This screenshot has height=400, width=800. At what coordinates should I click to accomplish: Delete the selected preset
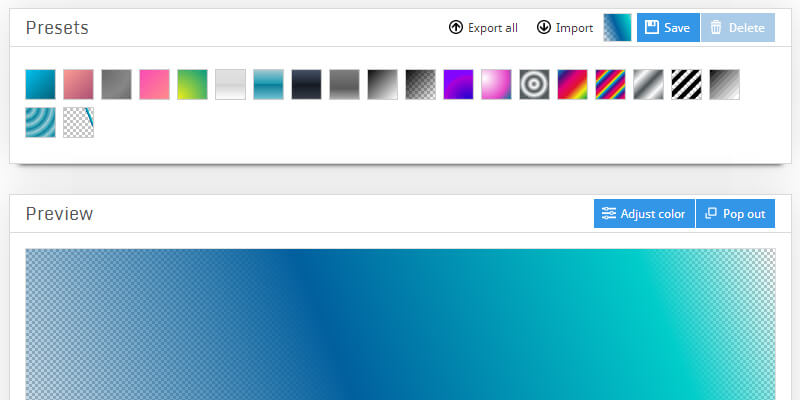[738, 28]
